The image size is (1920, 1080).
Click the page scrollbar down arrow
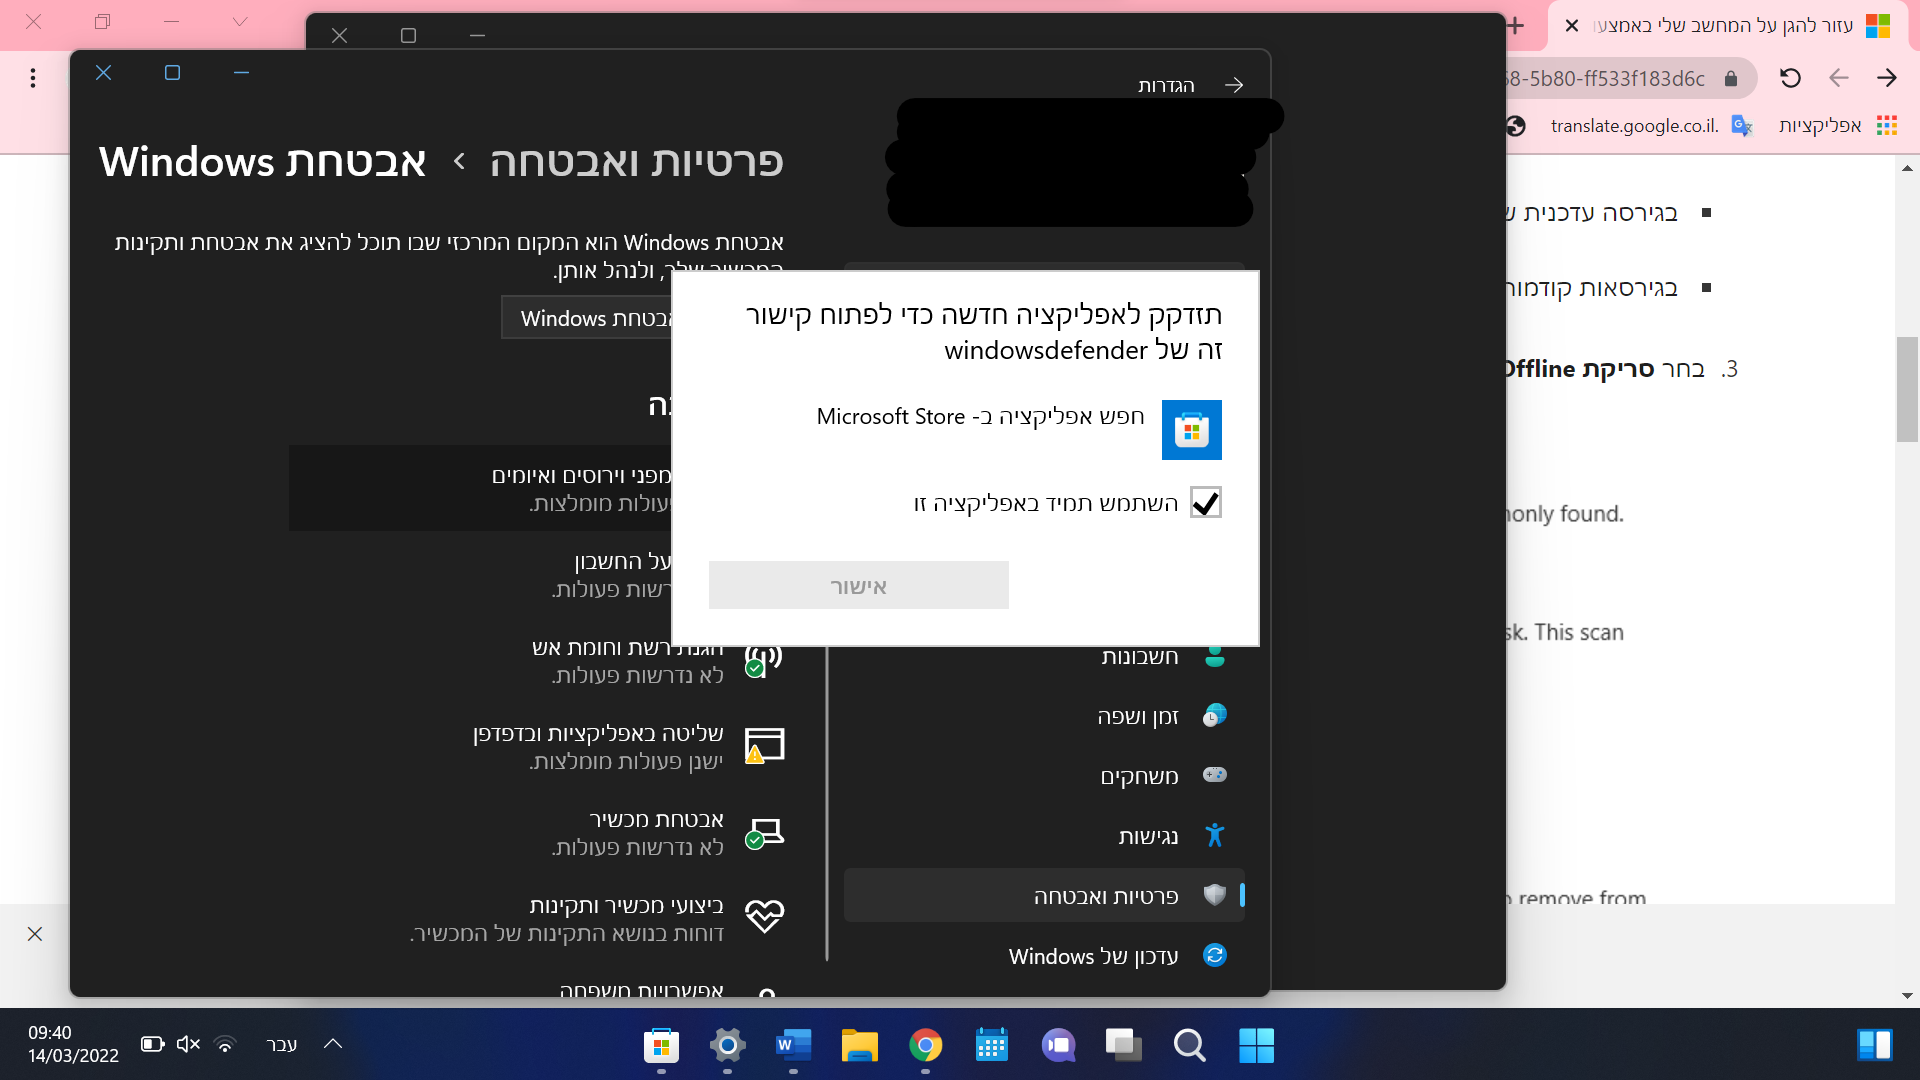(x=1907, y=996)
